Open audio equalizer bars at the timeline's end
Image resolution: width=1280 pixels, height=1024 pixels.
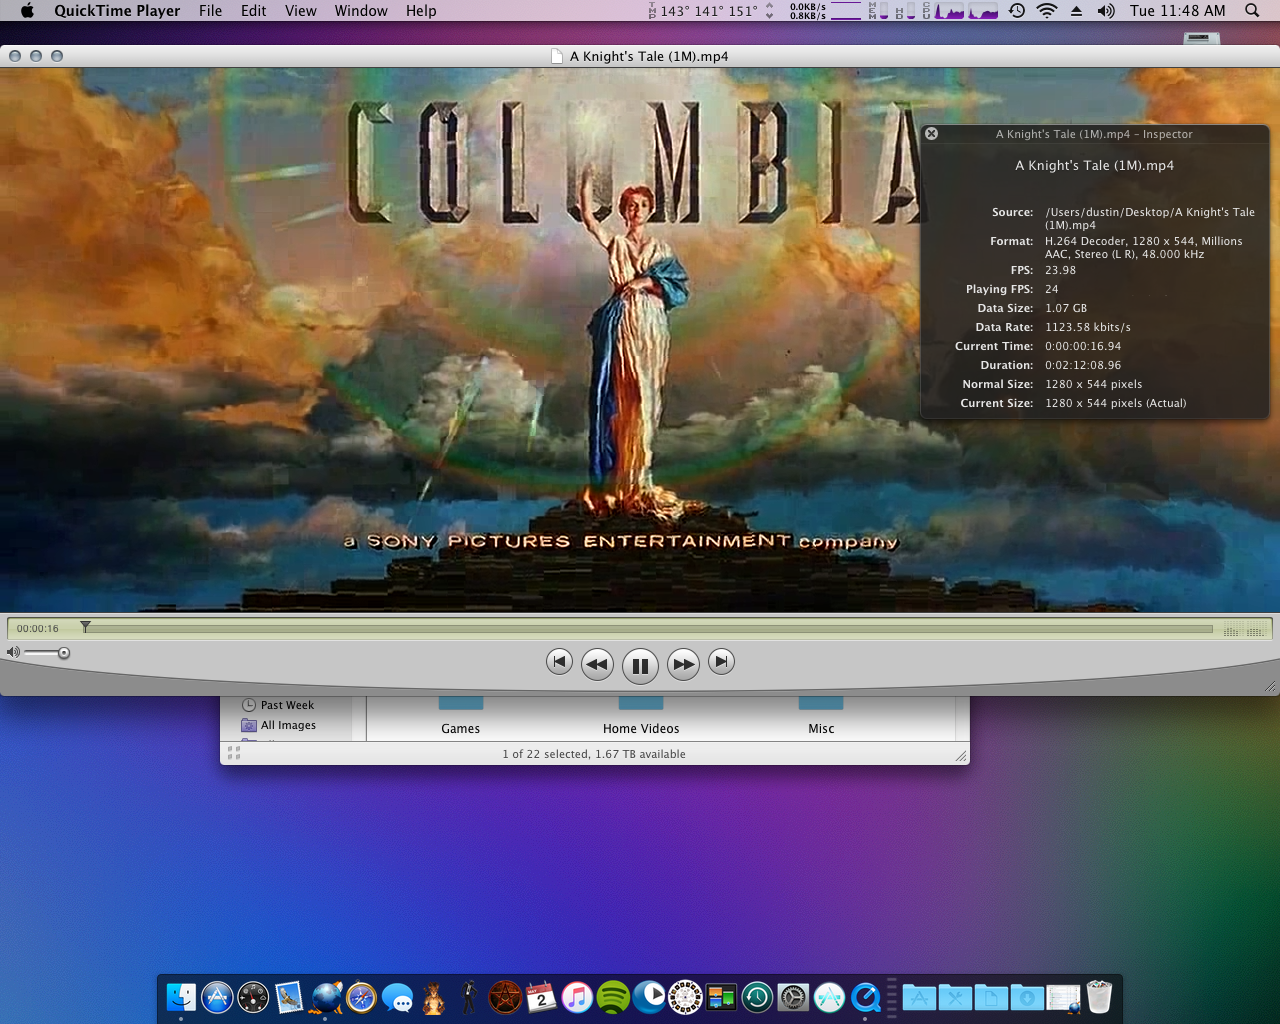[x=1244, y=629]
